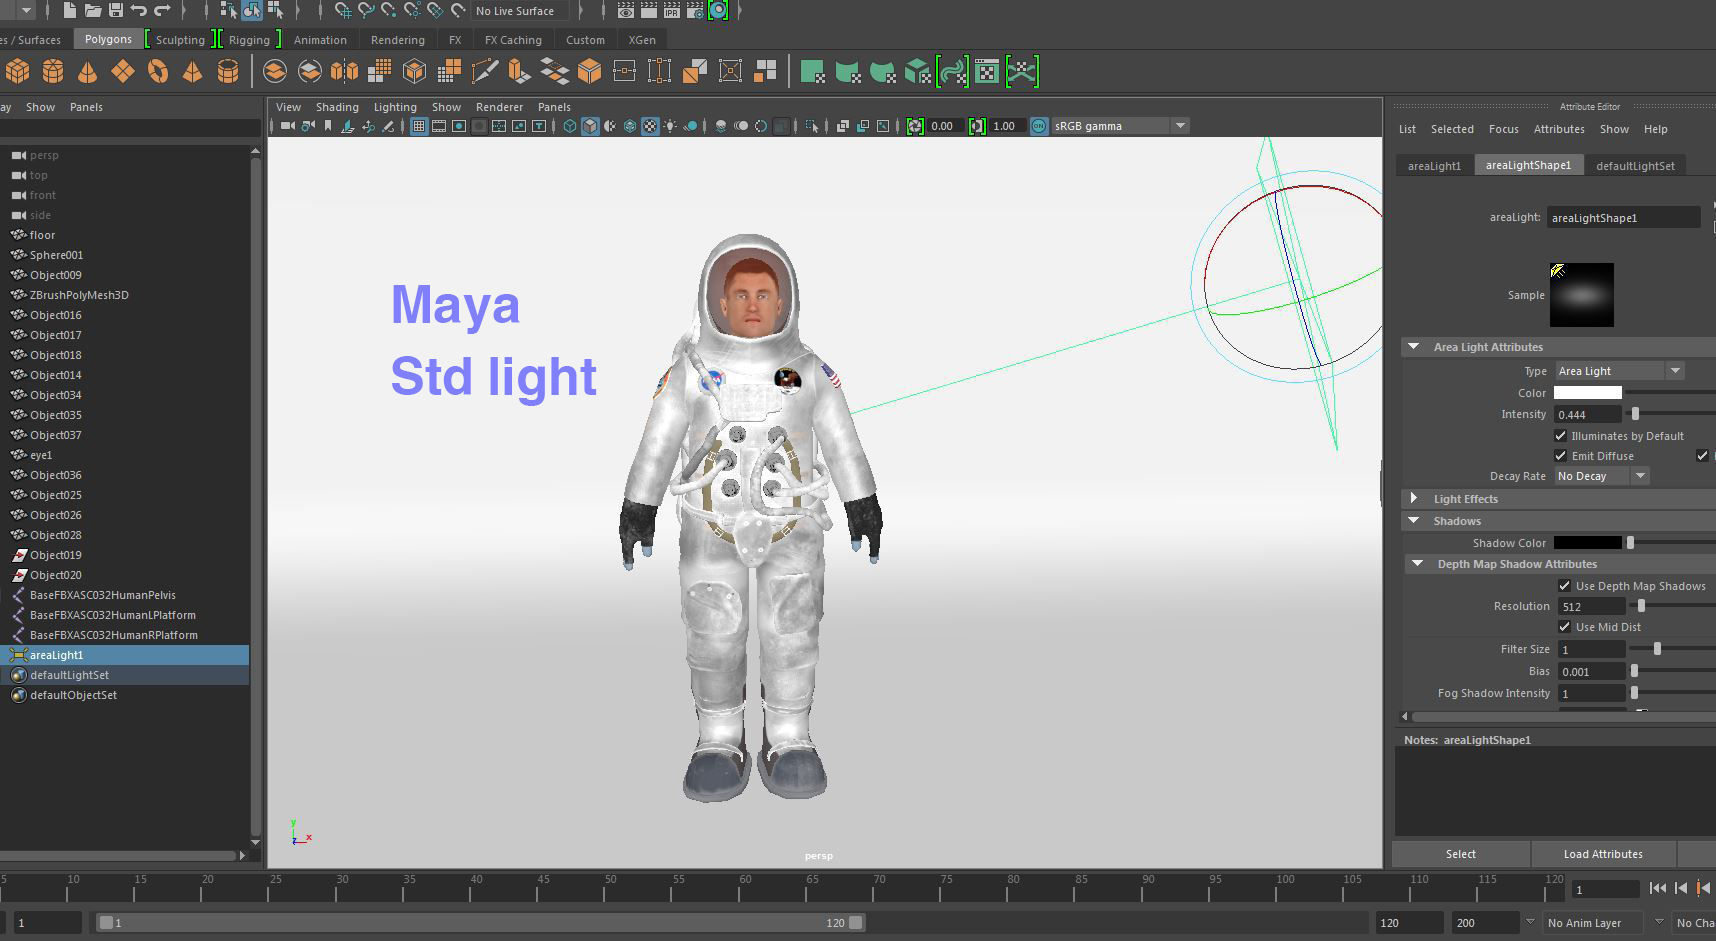
Task: Click the light Sample preview thumbnail
Action: click(x=1582, y=295)
